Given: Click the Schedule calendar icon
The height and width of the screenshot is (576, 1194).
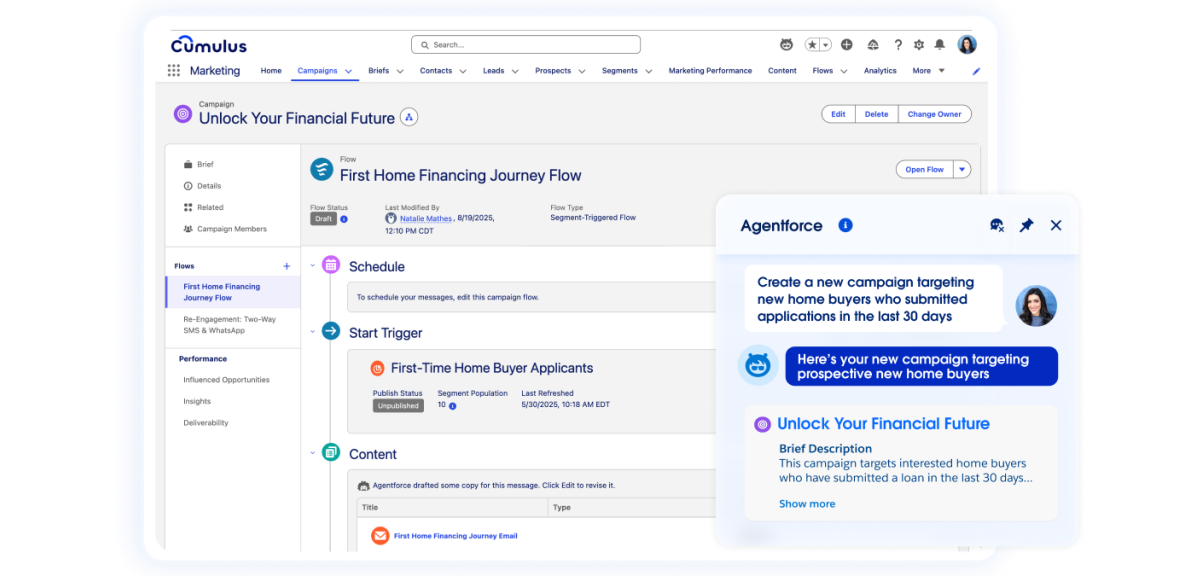Looking at the screenshot, I should (330, 265).
